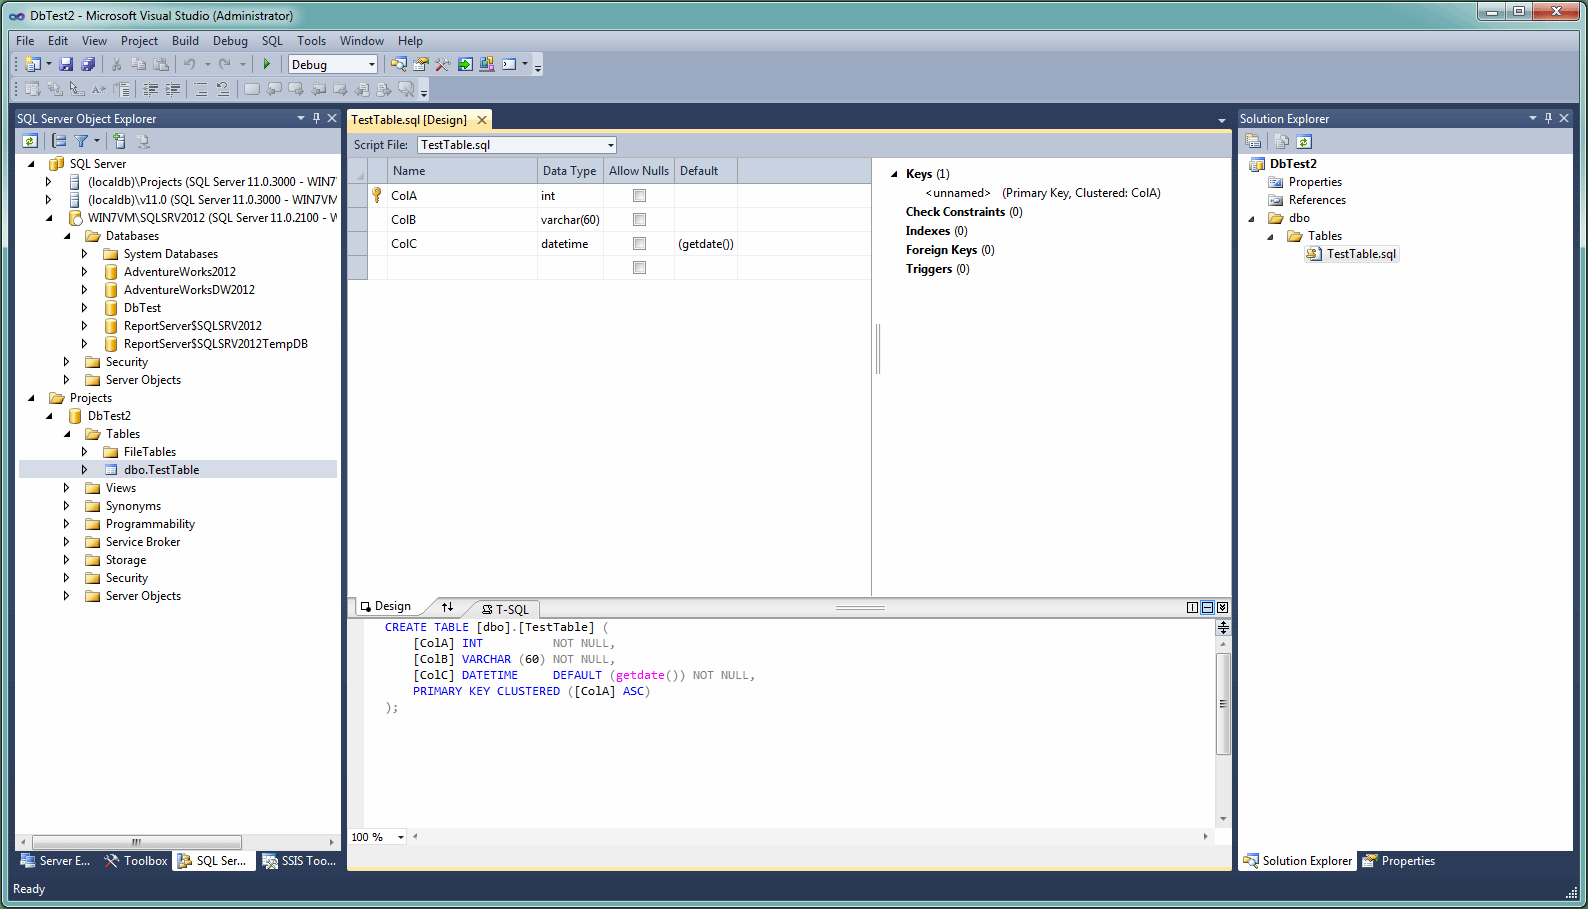
Task: Click the Decrease Indent toolbar icon
Action: (151, 89)
